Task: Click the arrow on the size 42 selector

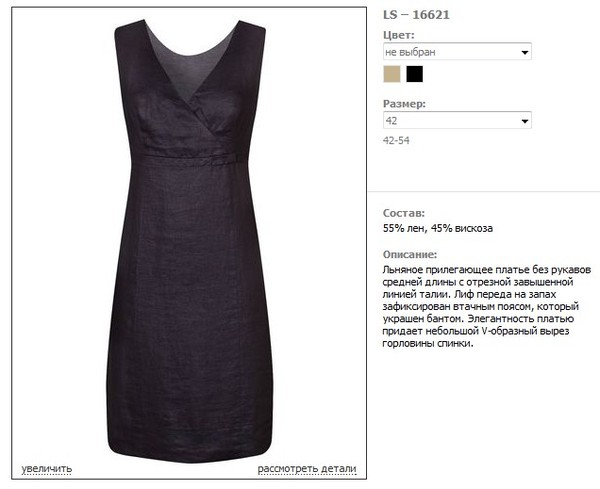Action: [x=525, y=121]
